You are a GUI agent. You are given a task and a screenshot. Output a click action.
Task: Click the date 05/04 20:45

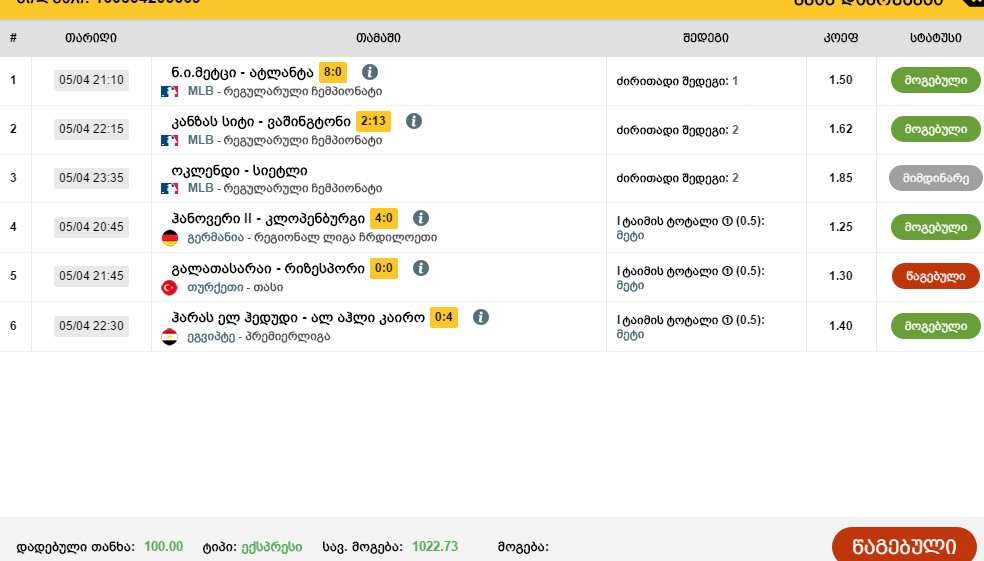pos(92,227)
